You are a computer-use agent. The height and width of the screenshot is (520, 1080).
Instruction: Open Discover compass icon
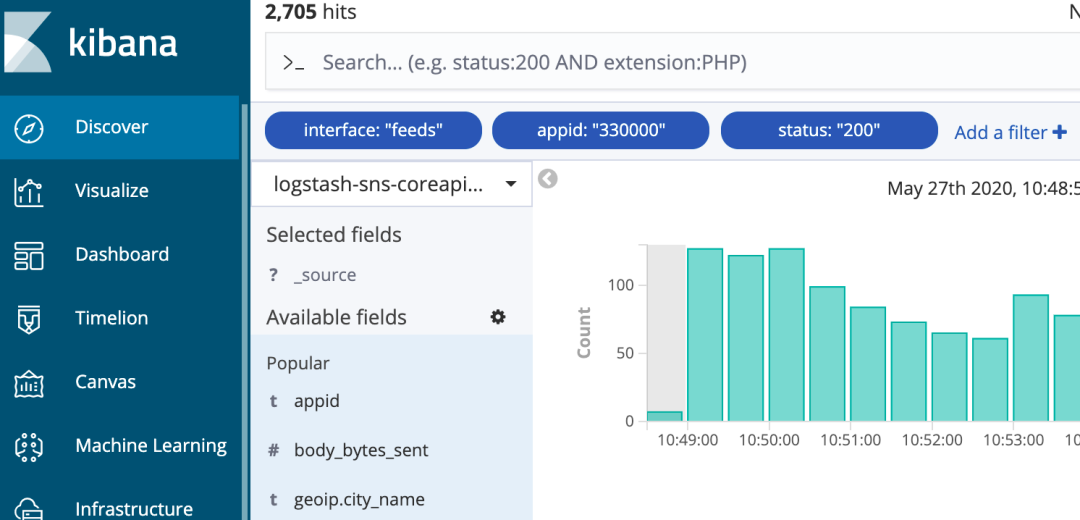tap(29, 128)
